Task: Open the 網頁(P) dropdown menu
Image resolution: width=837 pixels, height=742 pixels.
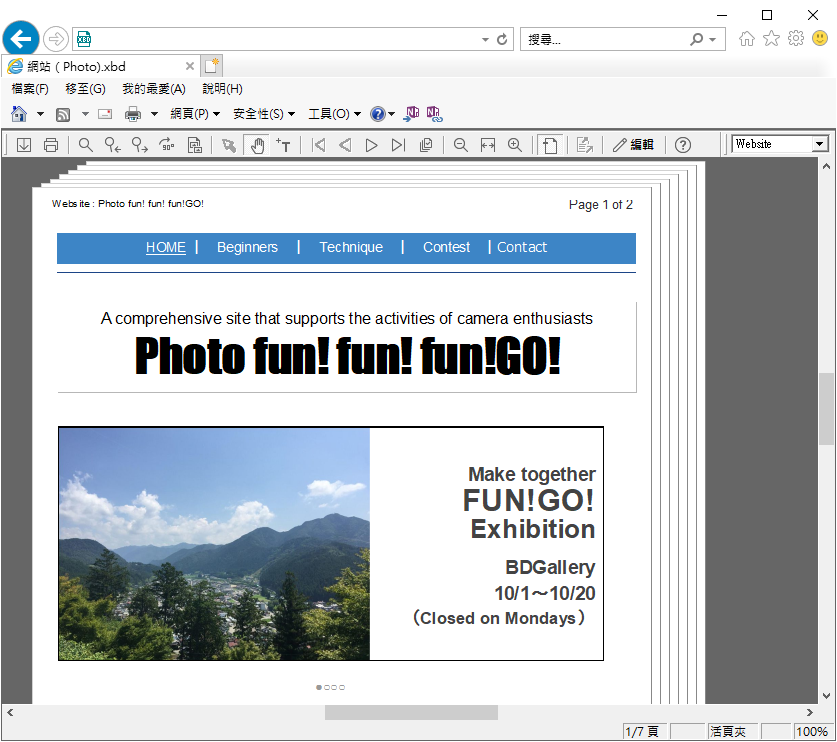Action: point(195,114)
